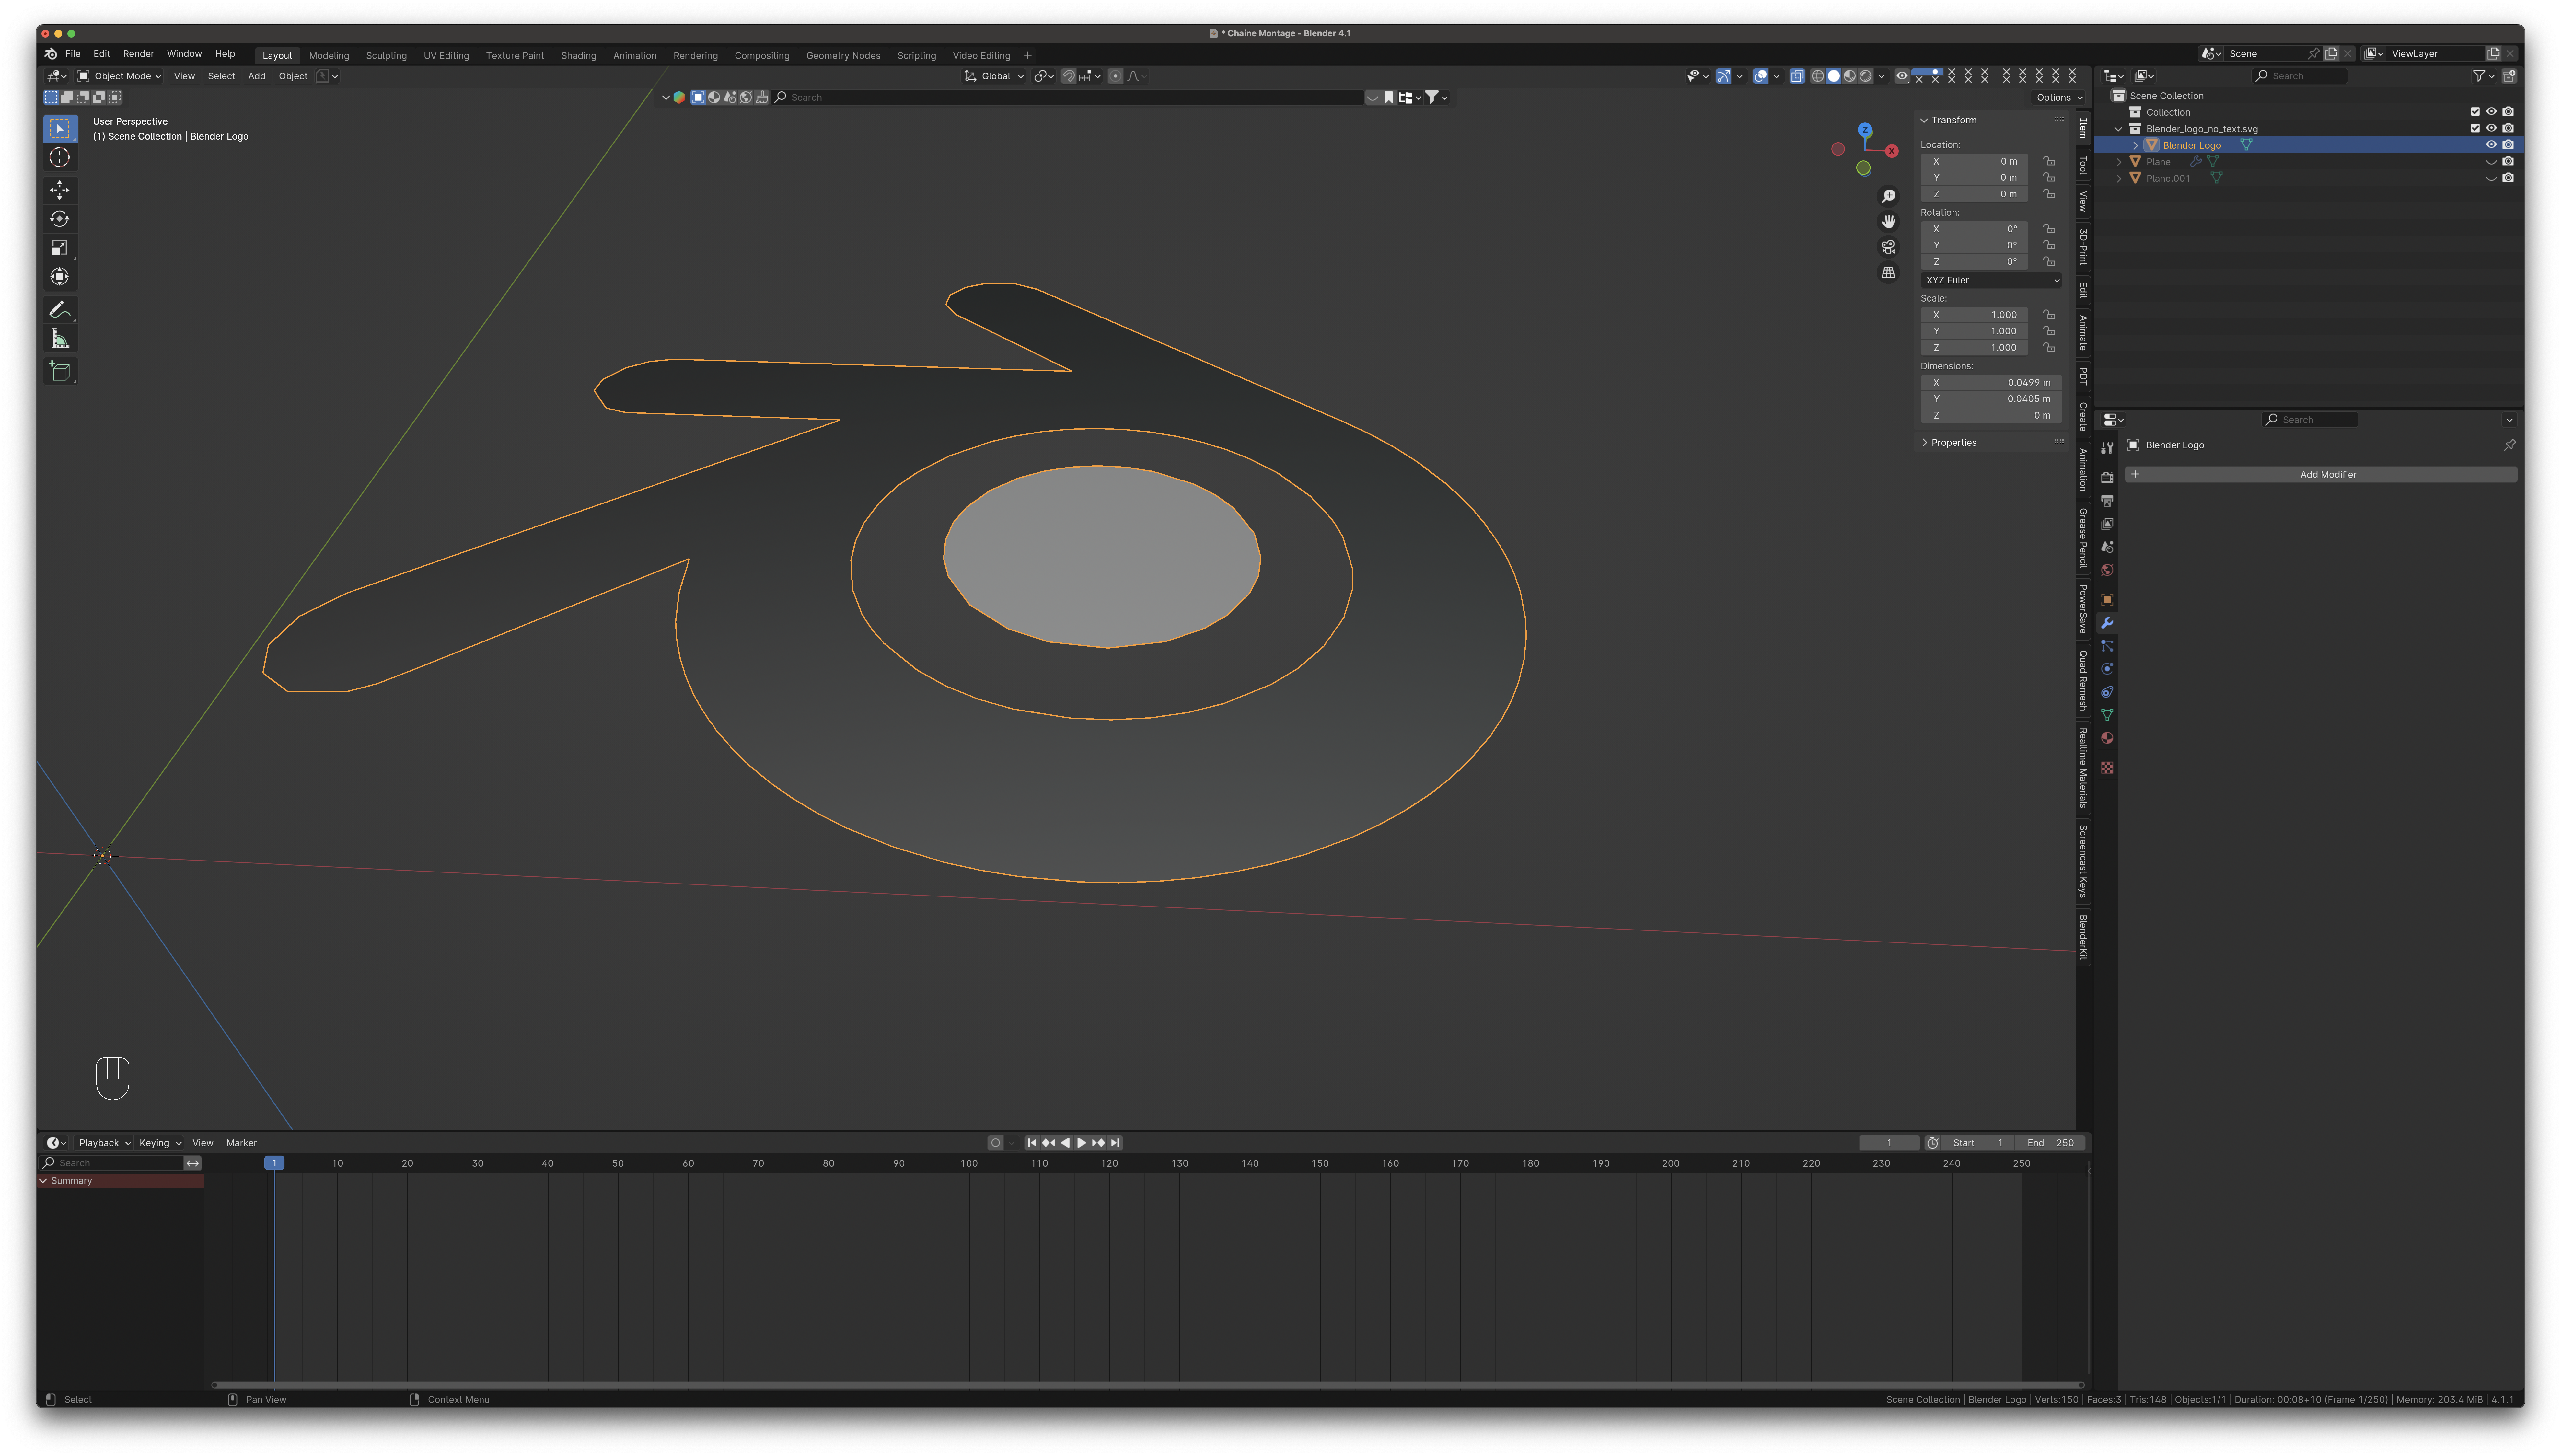Open the Render properties tab icon
This screenshot has width=2561, height=1456.
(x=2107, y=478)
